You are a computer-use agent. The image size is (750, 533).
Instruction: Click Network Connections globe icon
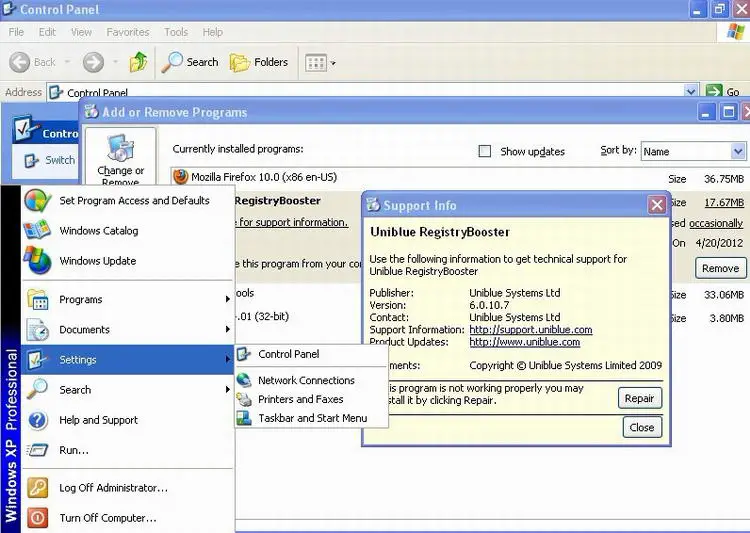click(244, 380)
